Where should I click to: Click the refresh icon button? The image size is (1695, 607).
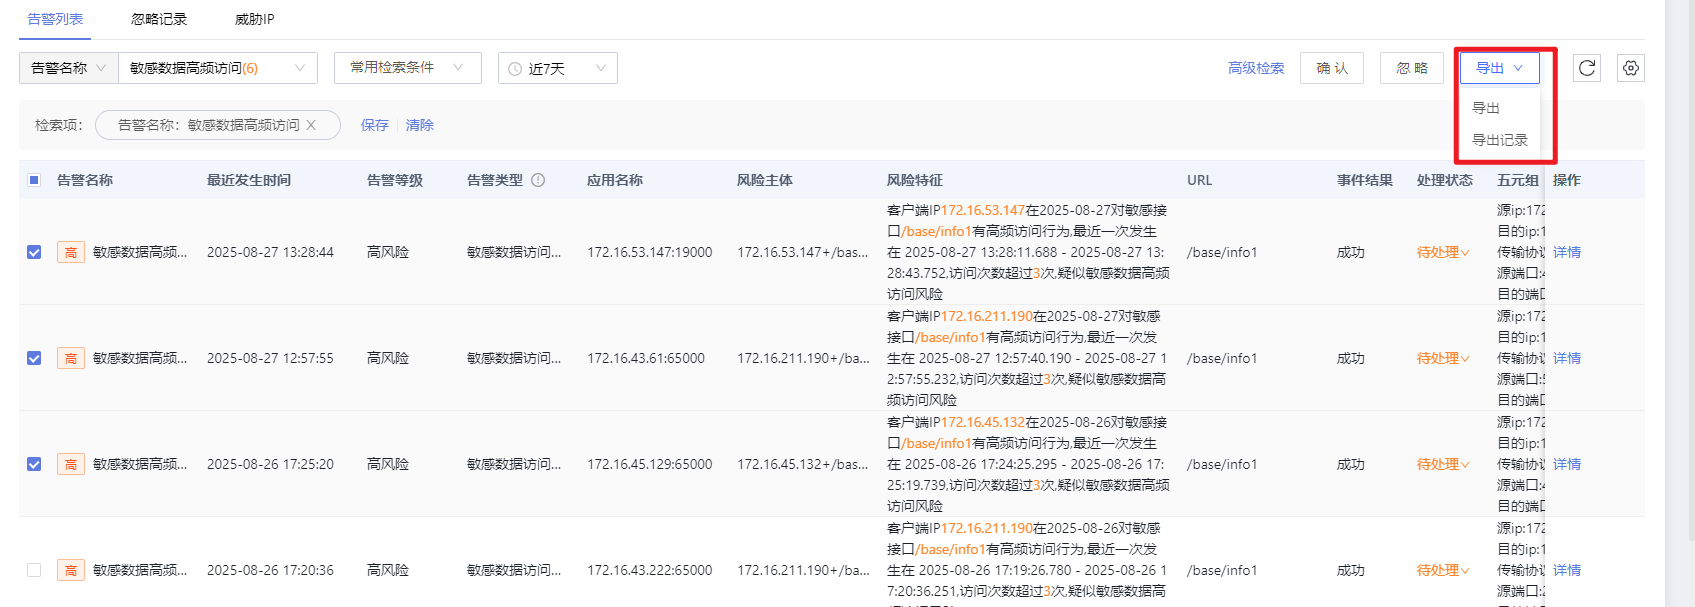point(1586,68)
